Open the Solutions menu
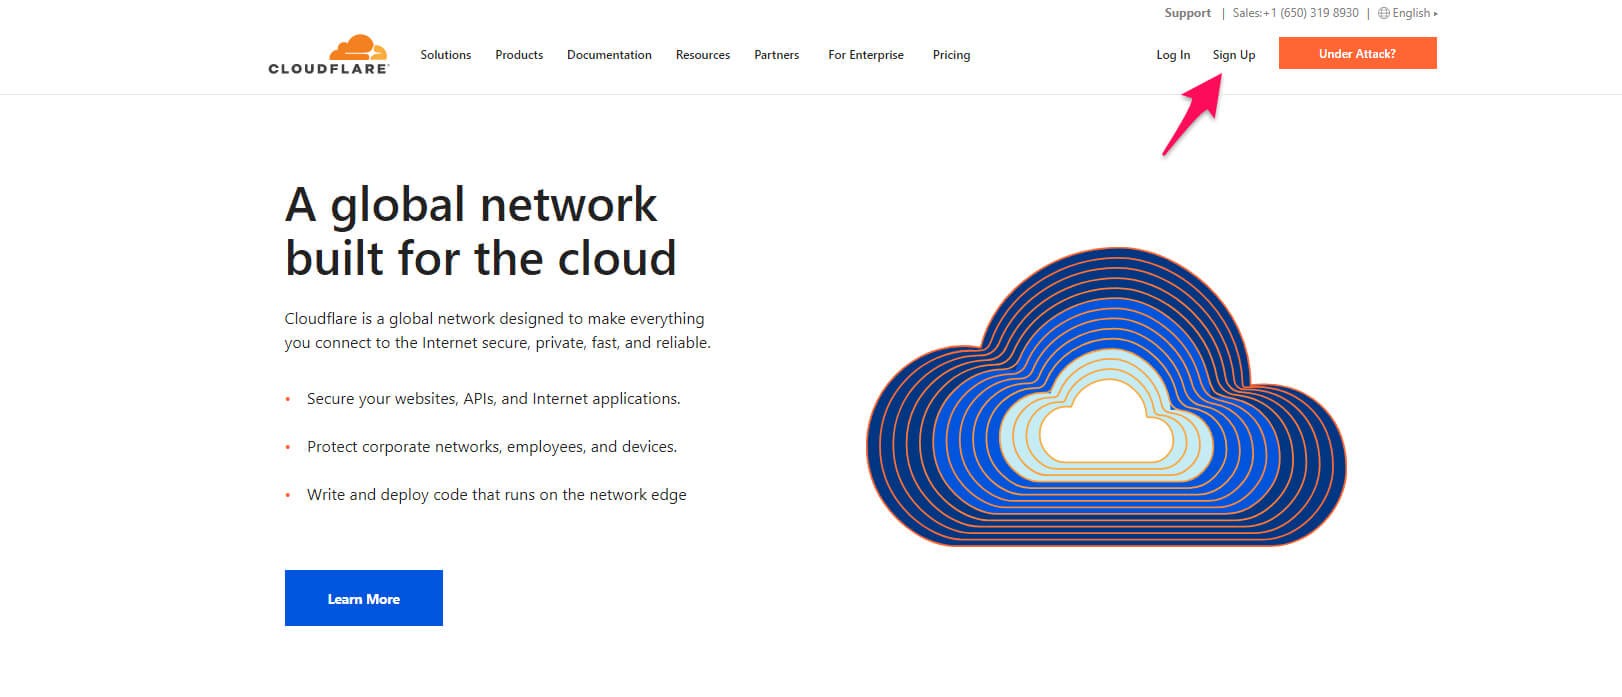The width and height of the screenshot is (1622, 697). (x=445, y=55)
